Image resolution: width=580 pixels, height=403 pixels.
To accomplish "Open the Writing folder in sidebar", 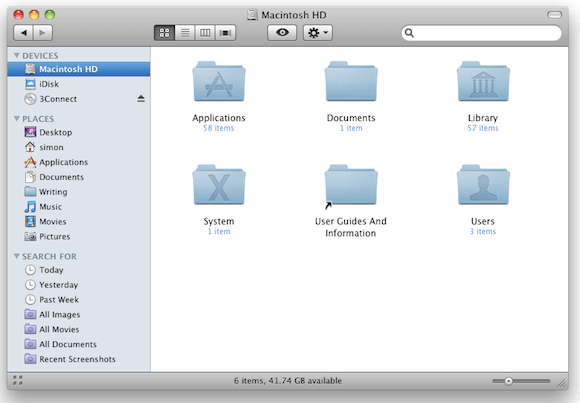I will pos(78,192).
